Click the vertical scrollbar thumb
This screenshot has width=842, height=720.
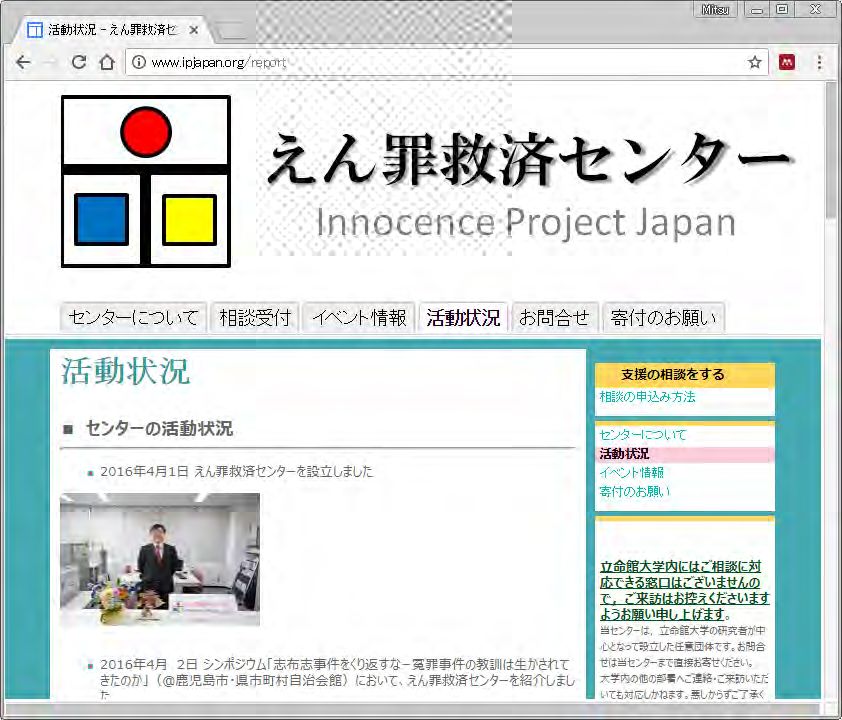click(831, 151)
